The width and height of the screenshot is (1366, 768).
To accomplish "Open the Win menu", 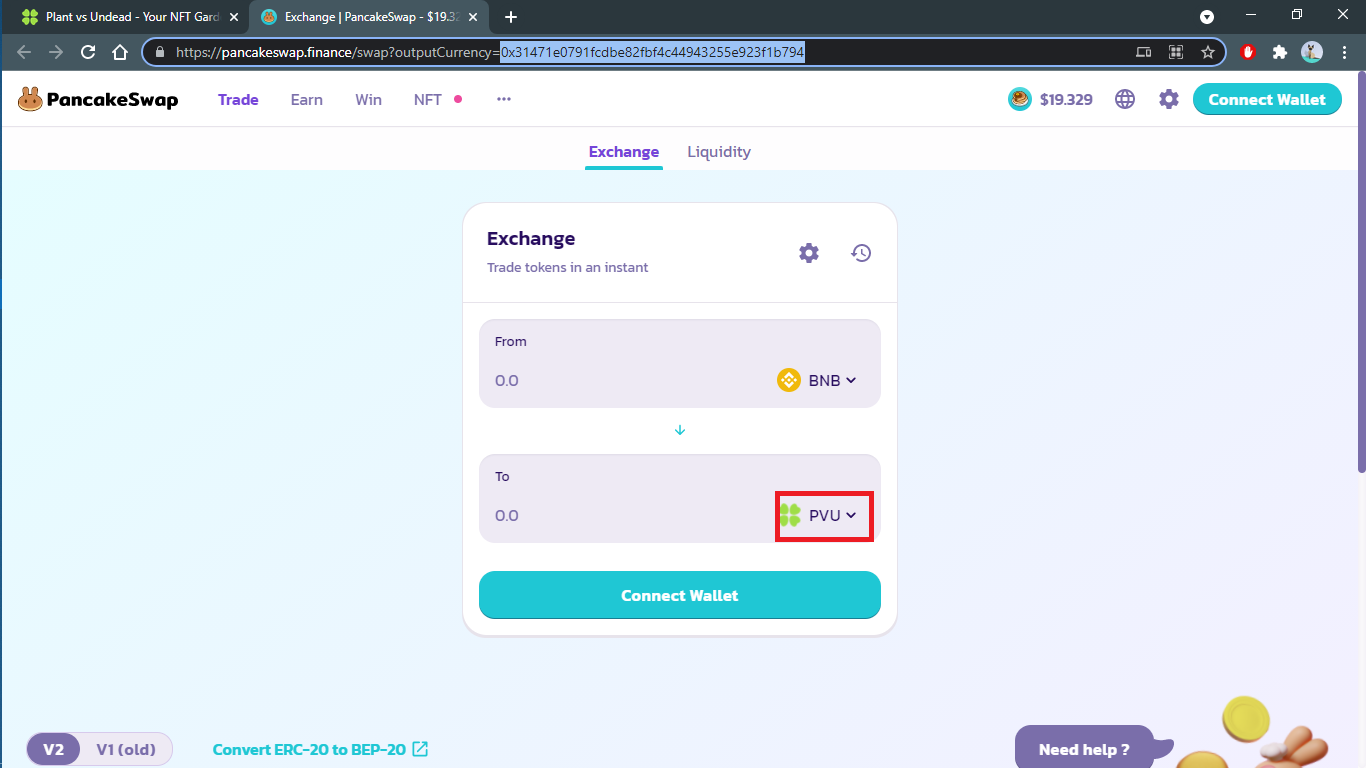I will coord(368,99).
